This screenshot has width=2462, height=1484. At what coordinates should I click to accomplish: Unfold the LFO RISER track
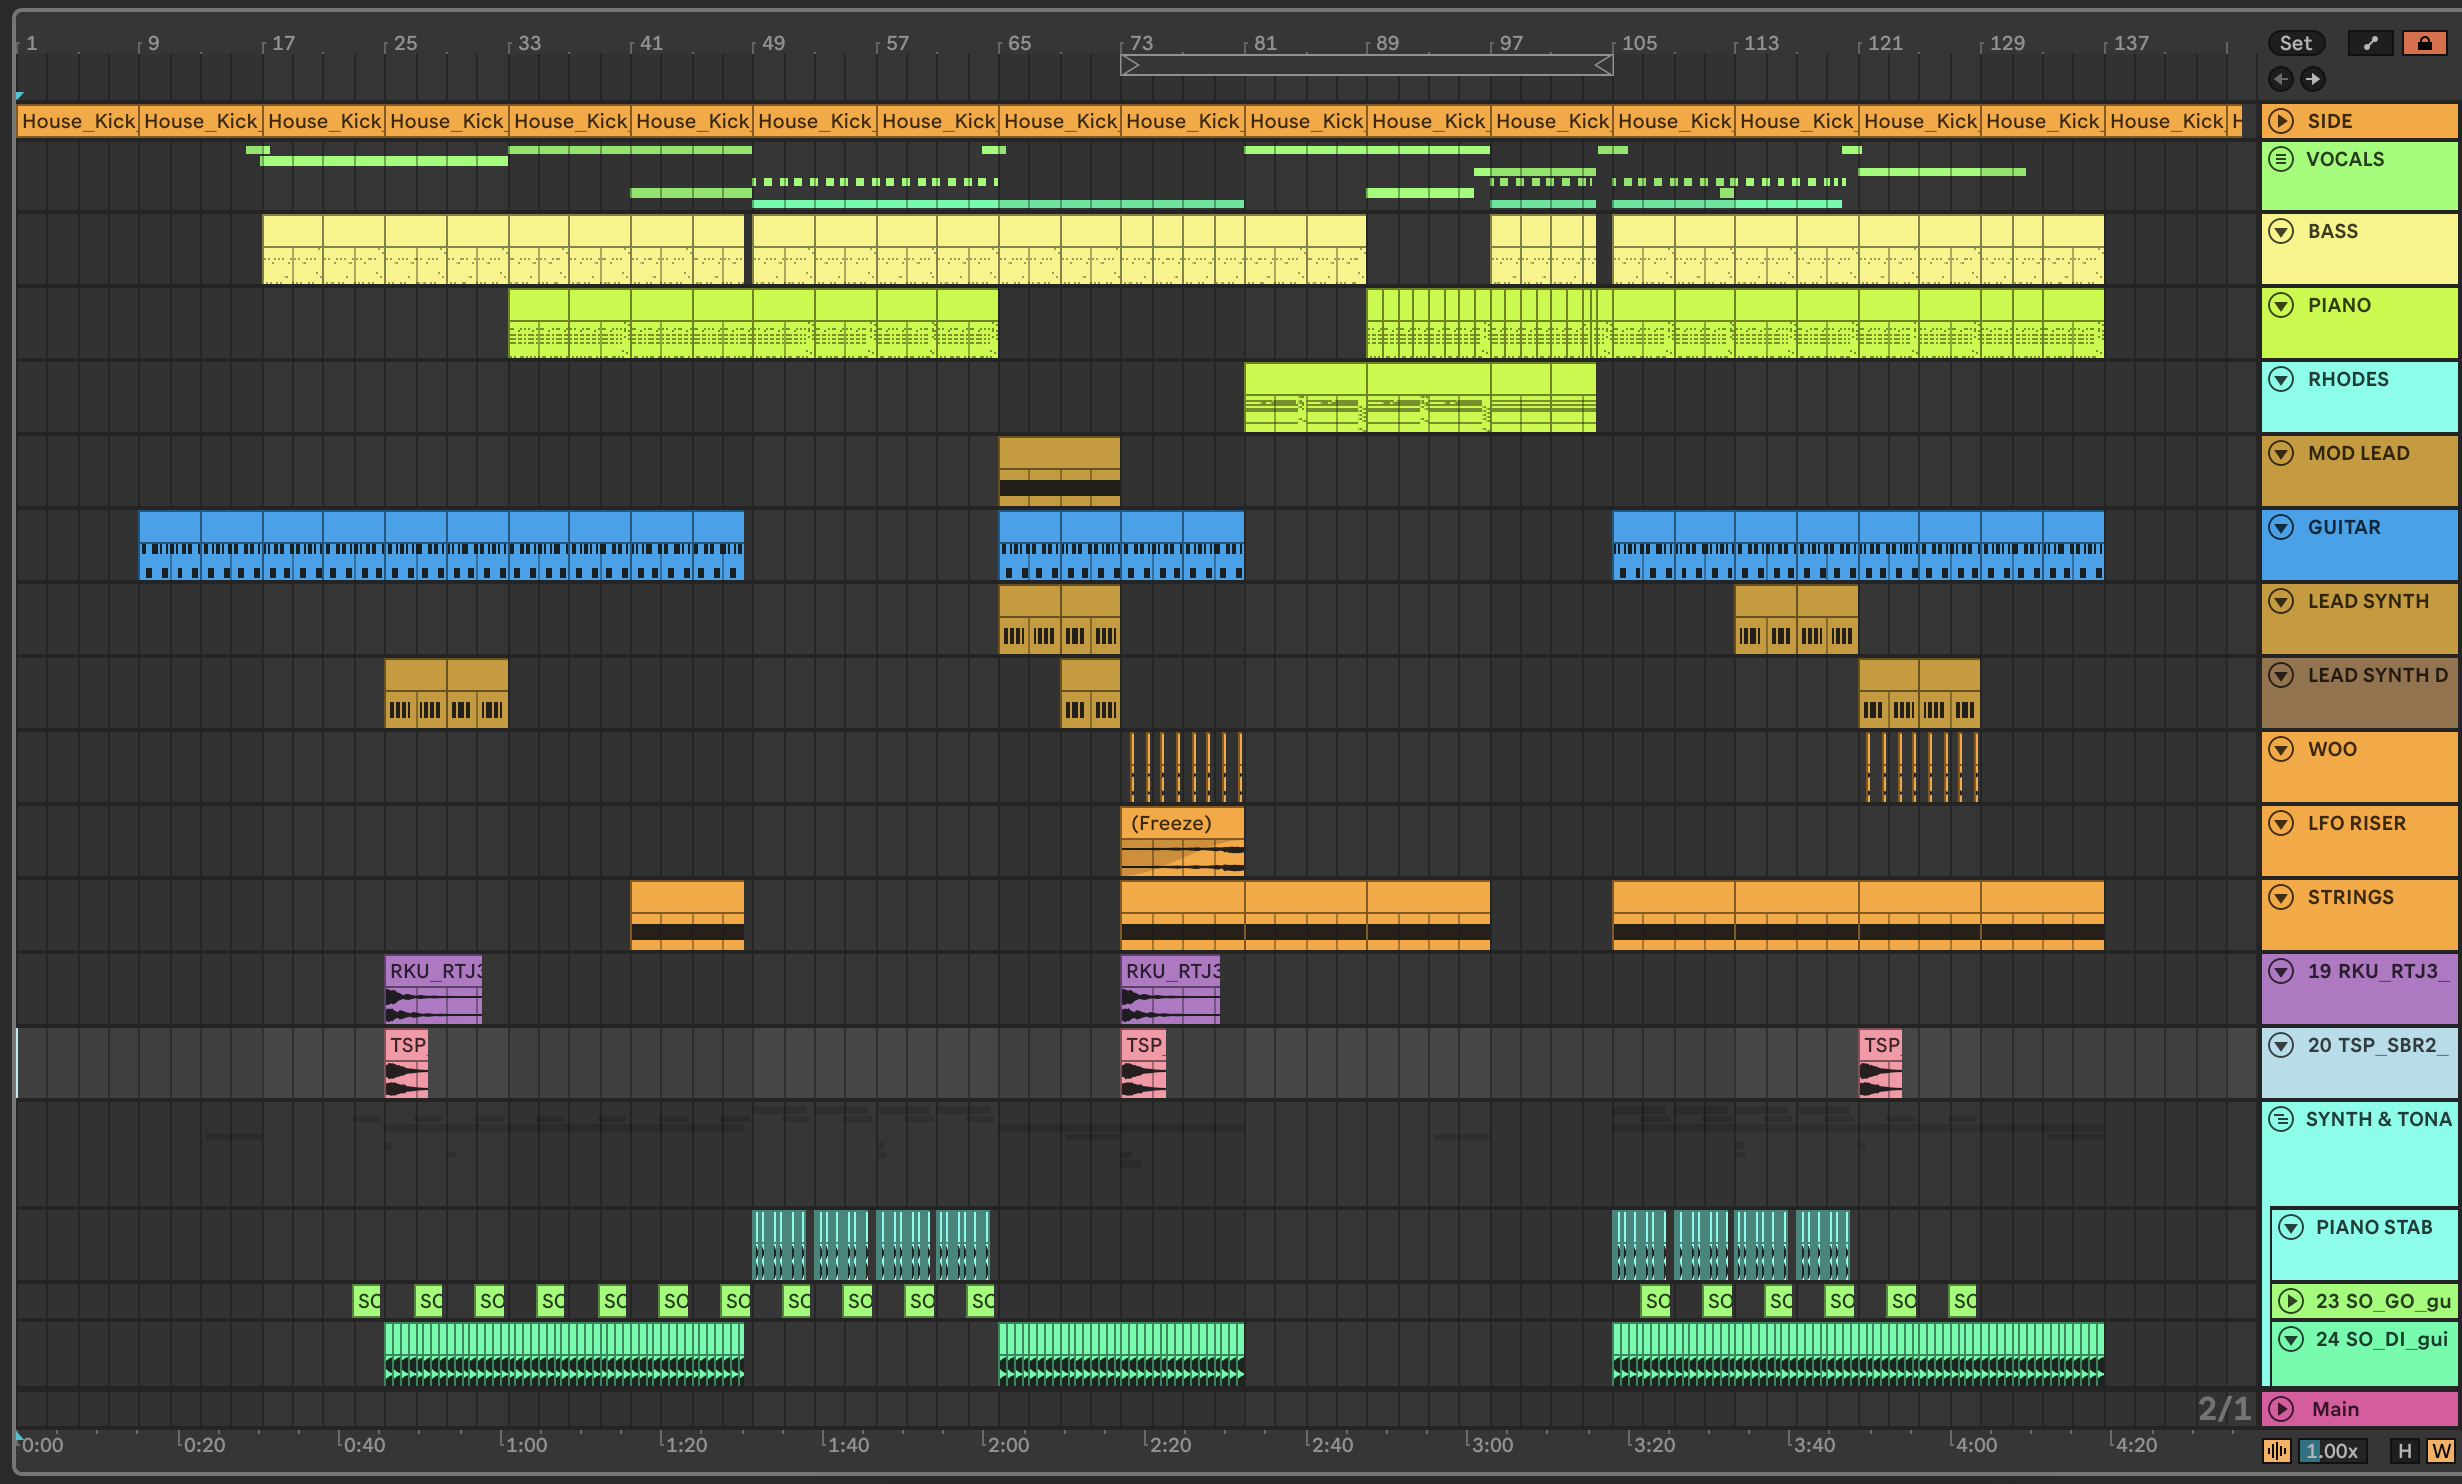point(2281,823)
